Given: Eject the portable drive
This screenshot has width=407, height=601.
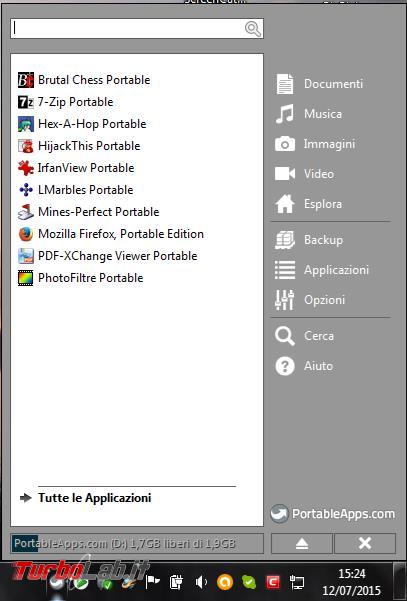Looking at the screenshot, I should click(x=302, y=543).
